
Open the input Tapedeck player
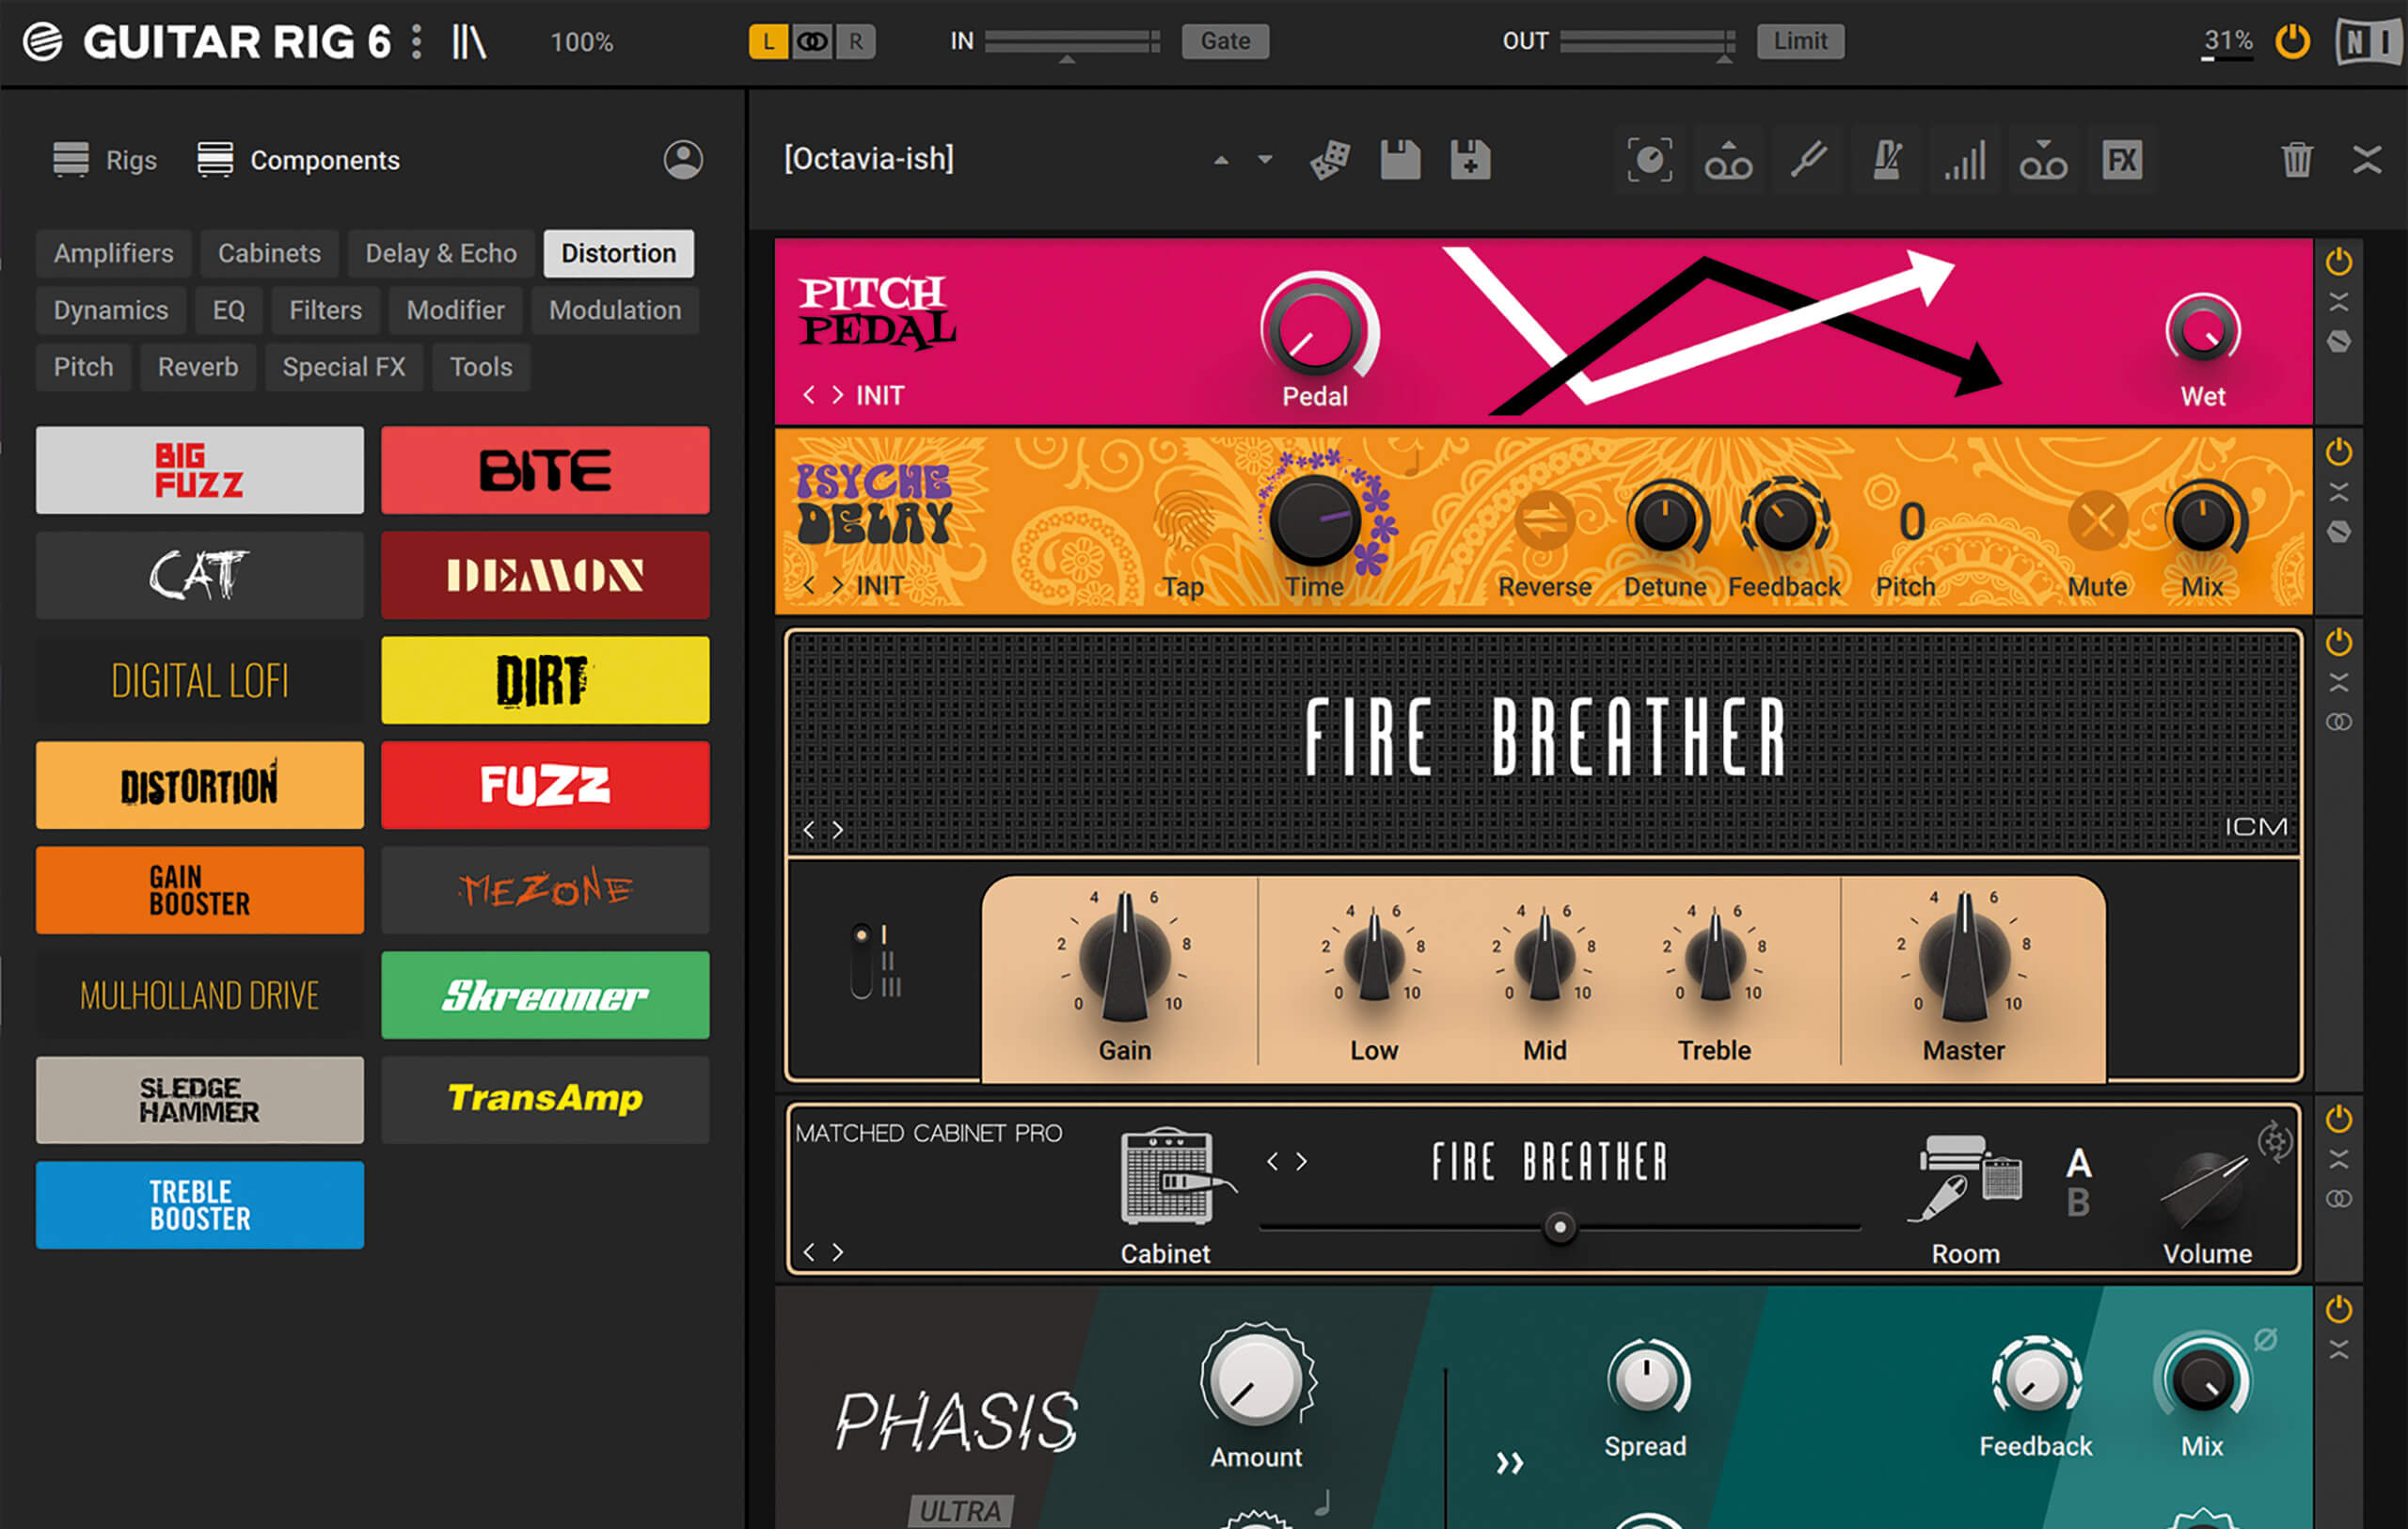[1728, 160]
